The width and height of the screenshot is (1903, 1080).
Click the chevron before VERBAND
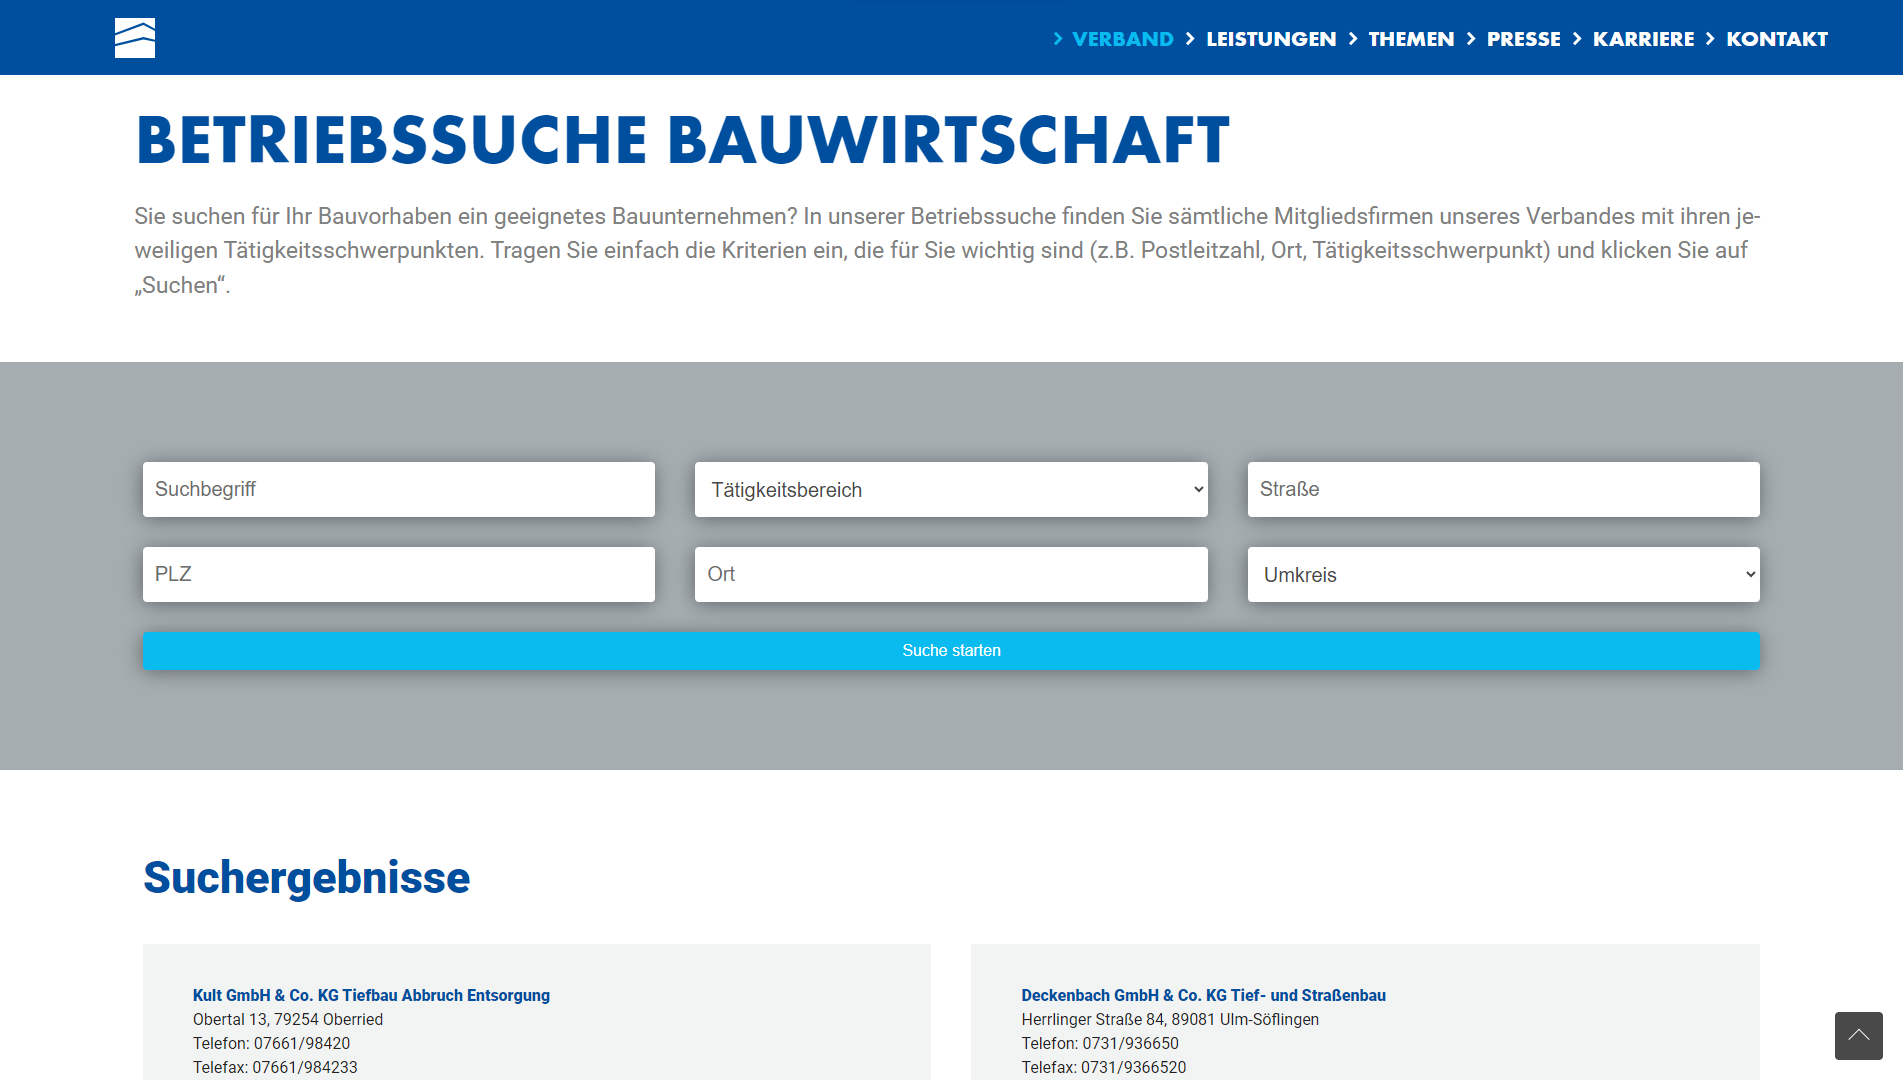(x=1058, y=39)
